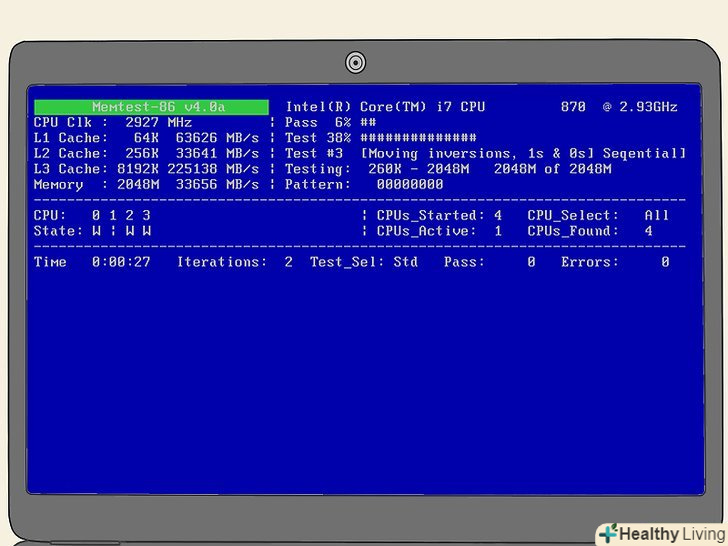Image resolution: width=728 pixels, height=546 pixels.
Task: Click the L2 Cache speed '33641 MB/s'
Action: click(x=217, y=153)
